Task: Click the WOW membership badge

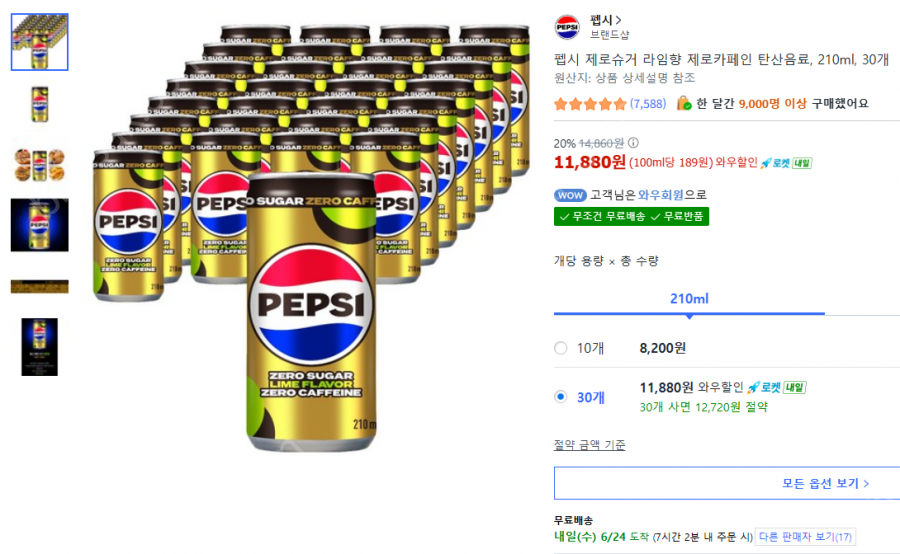Action: point(570,195)
